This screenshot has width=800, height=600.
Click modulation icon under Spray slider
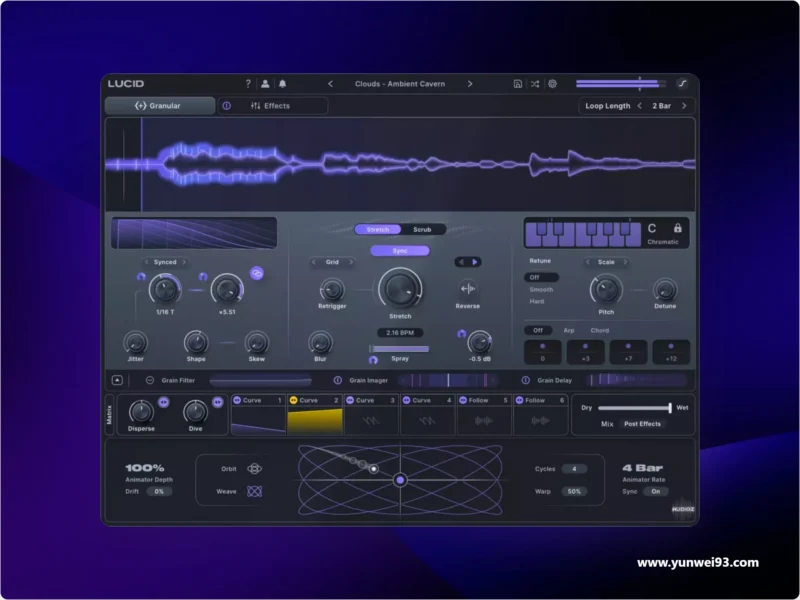pos(373,360)
